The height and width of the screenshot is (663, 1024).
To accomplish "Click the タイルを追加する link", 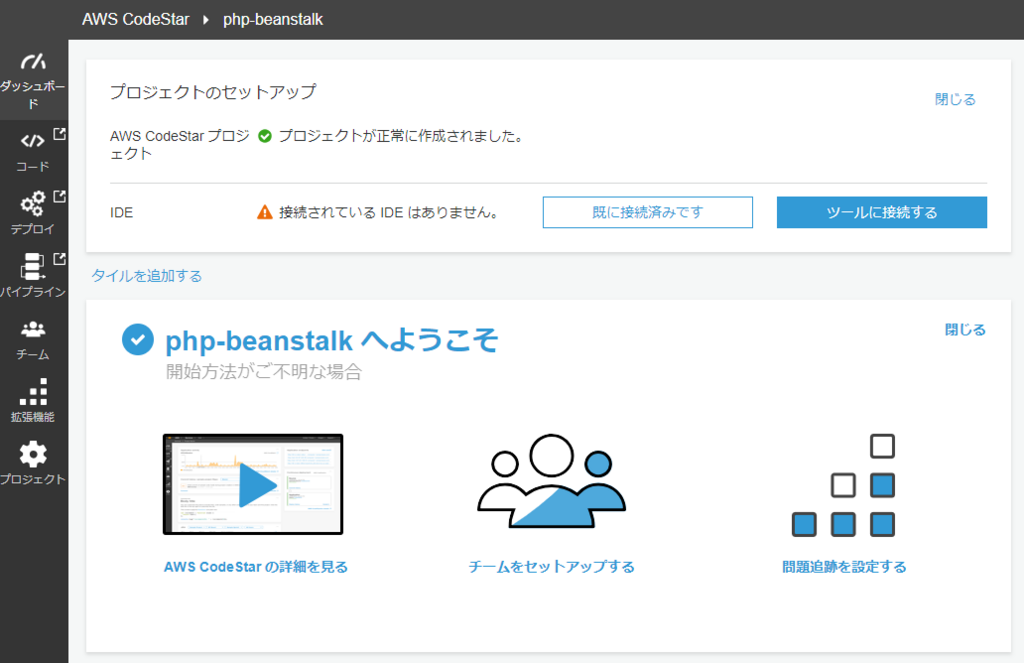I will click(x=147, y=276).
